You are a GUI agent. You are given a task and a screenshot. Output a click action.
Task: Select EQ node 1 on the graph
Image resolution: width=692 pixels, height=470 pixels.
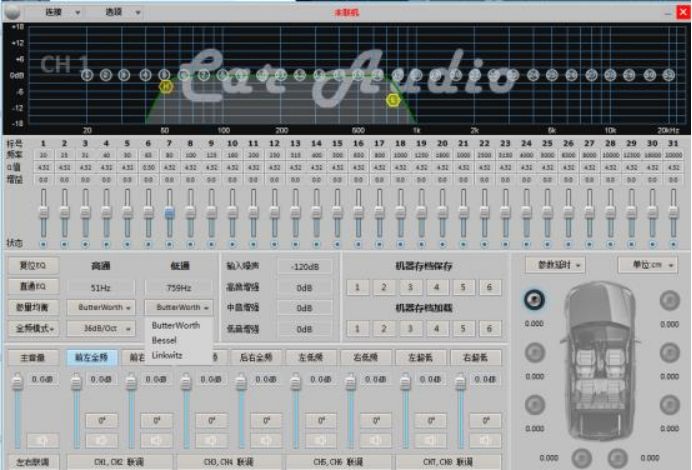pos(87,75)
